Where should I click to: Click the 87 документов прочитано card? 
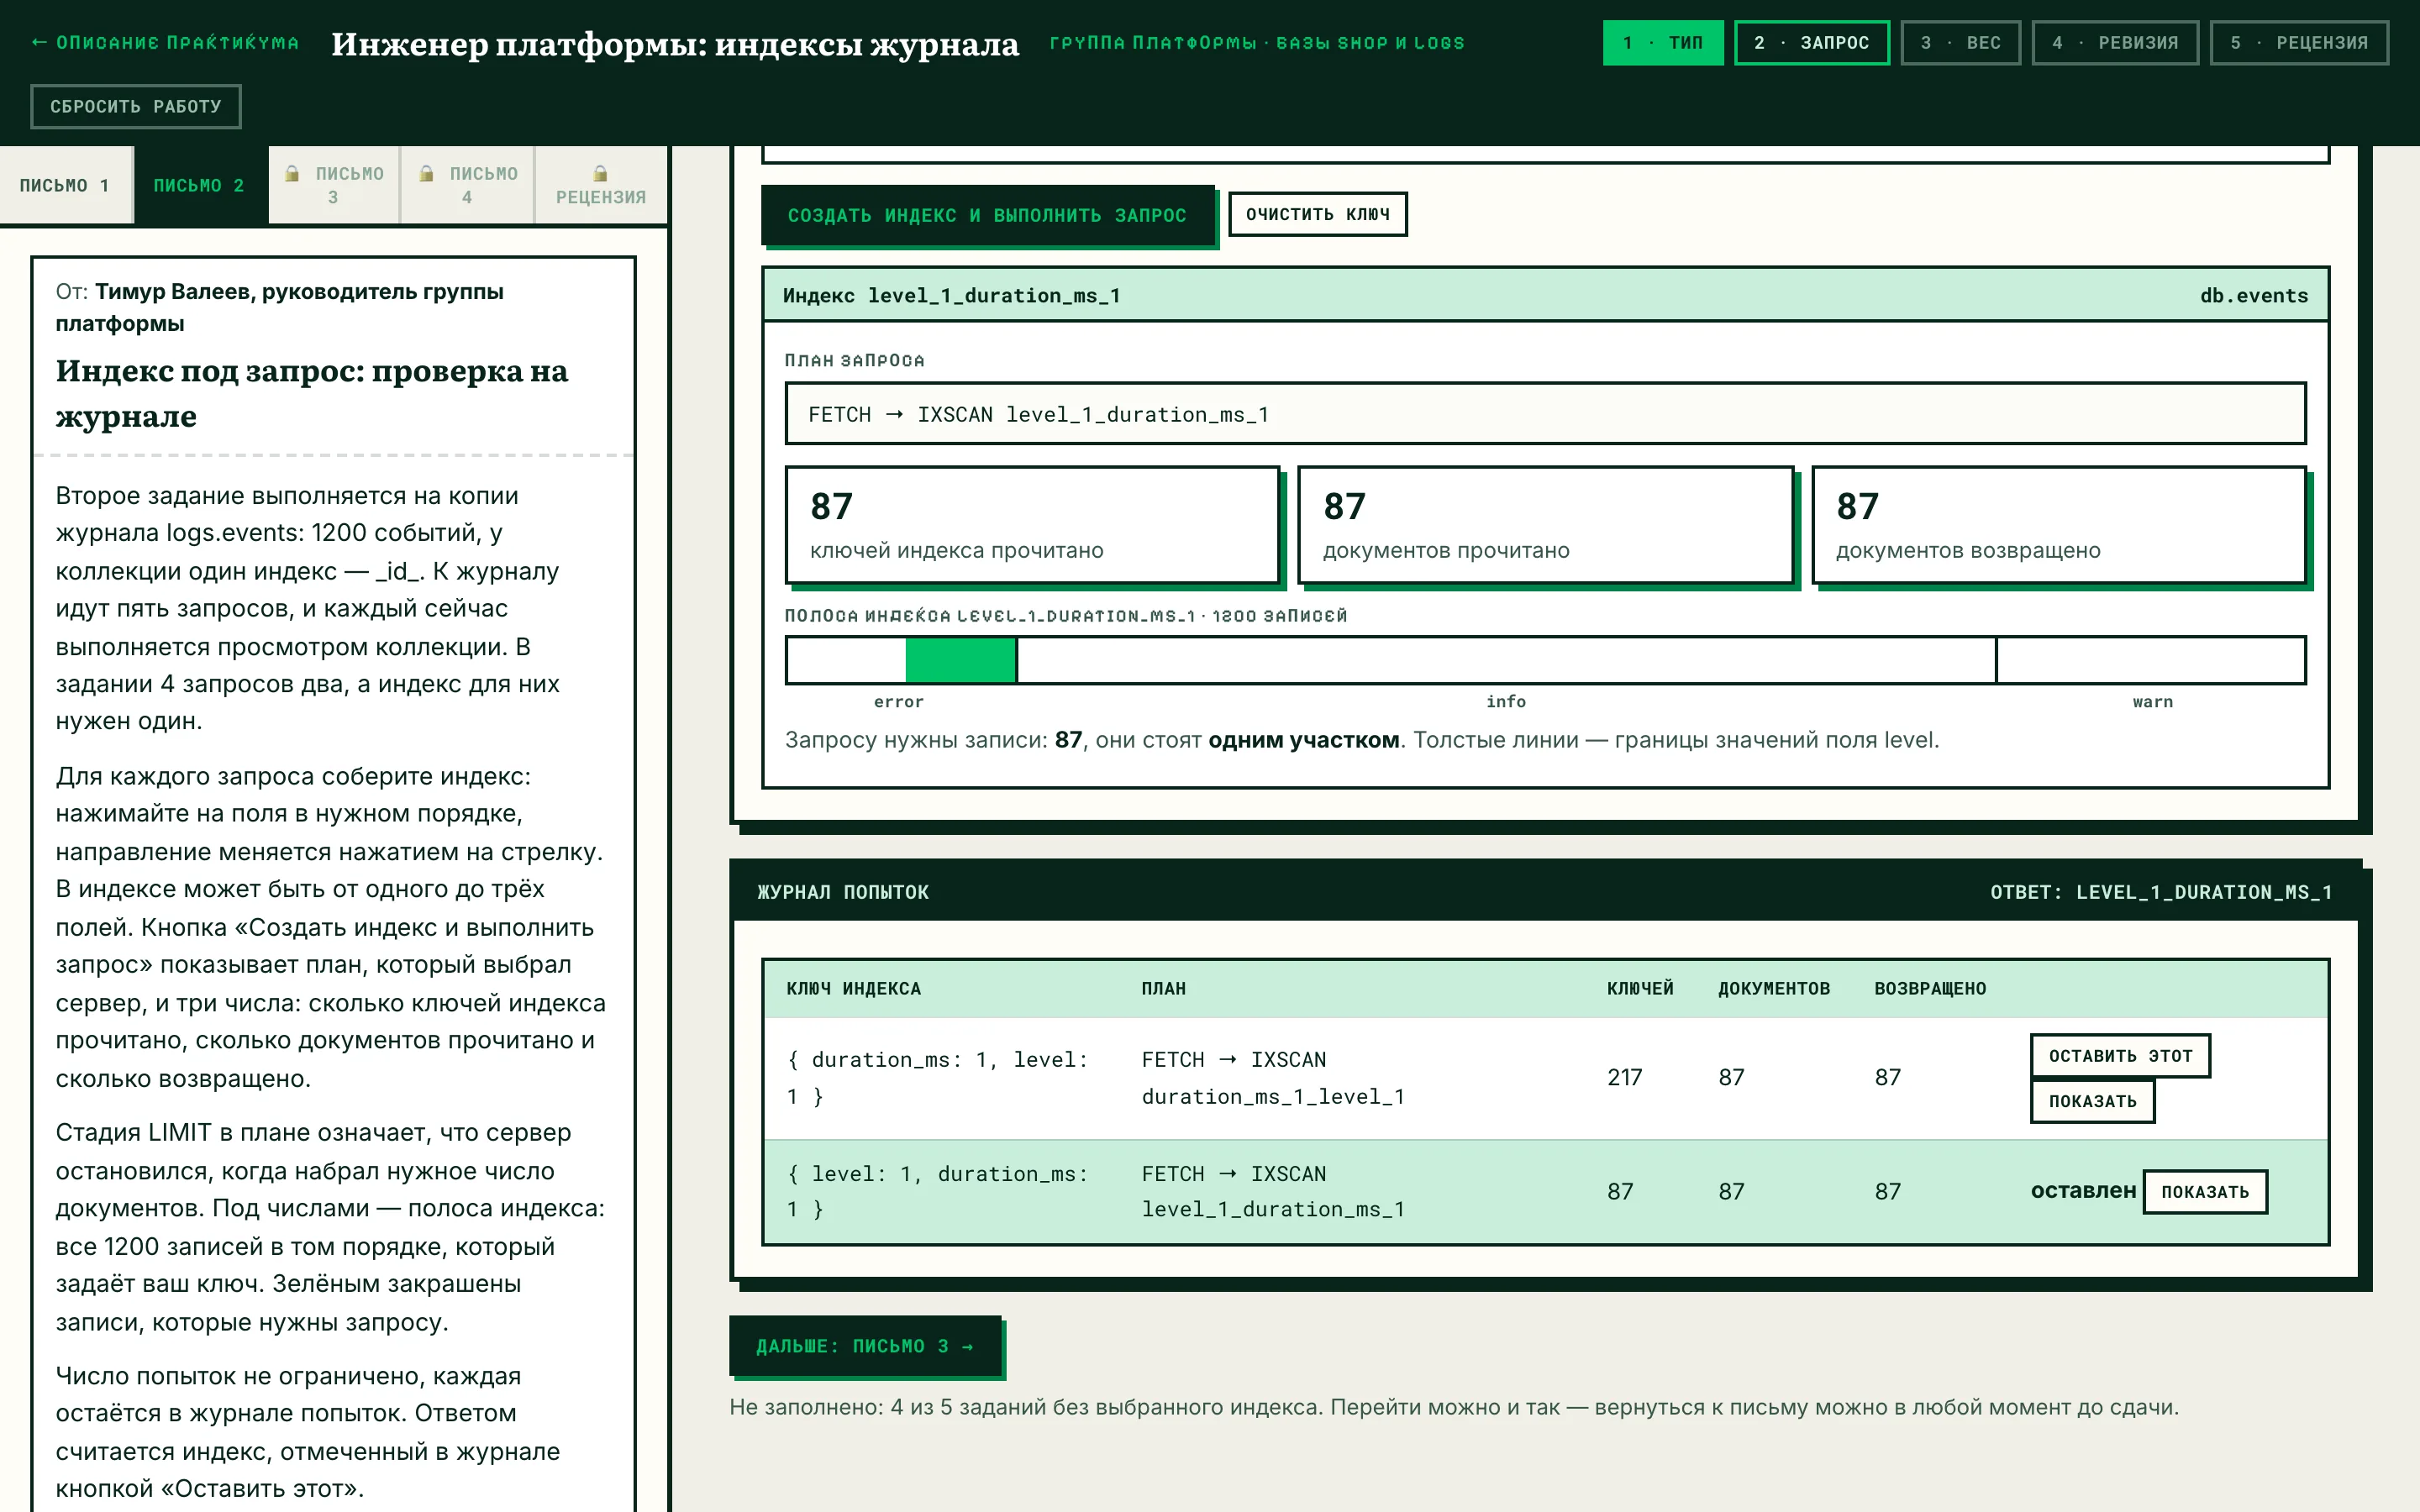point(1545,525)
